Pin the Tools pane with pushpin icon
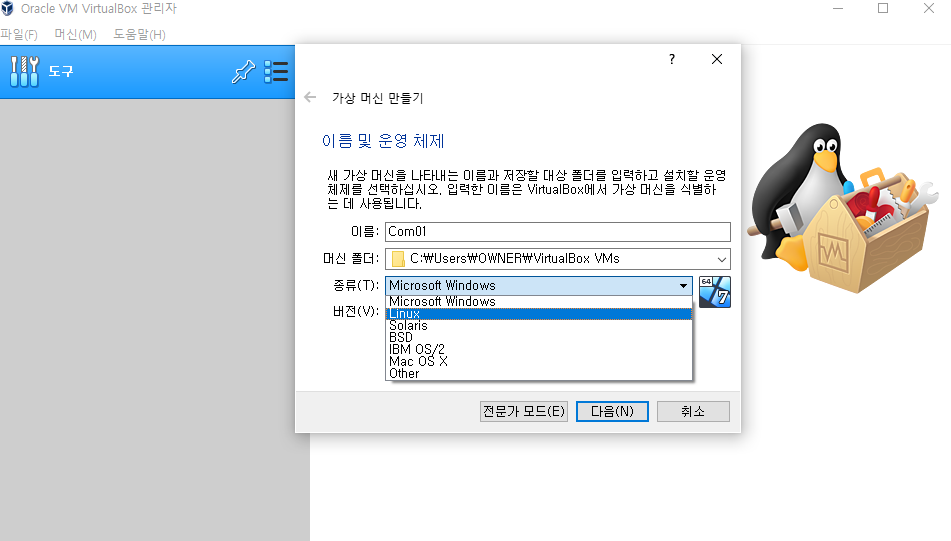The width and height of the screenshot is (951, 541). click(243, 72)
